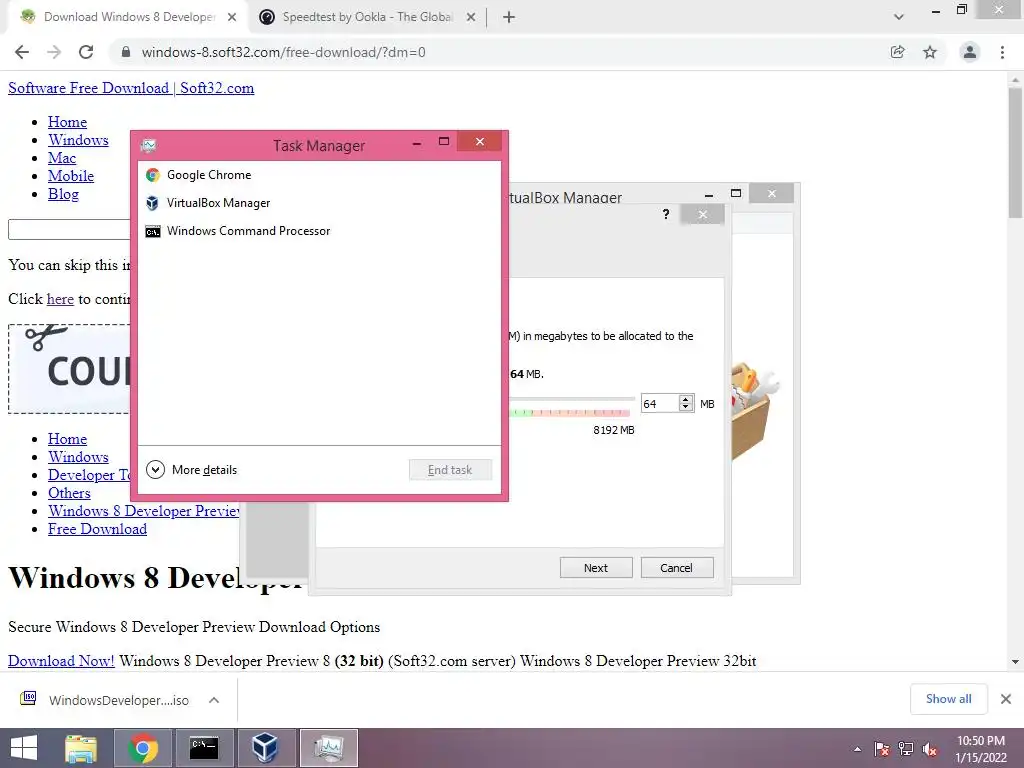This screenshot has width=1024, height=768.
Task: Switch to Command Prompt from the taskbar
Action: [204, 748]
